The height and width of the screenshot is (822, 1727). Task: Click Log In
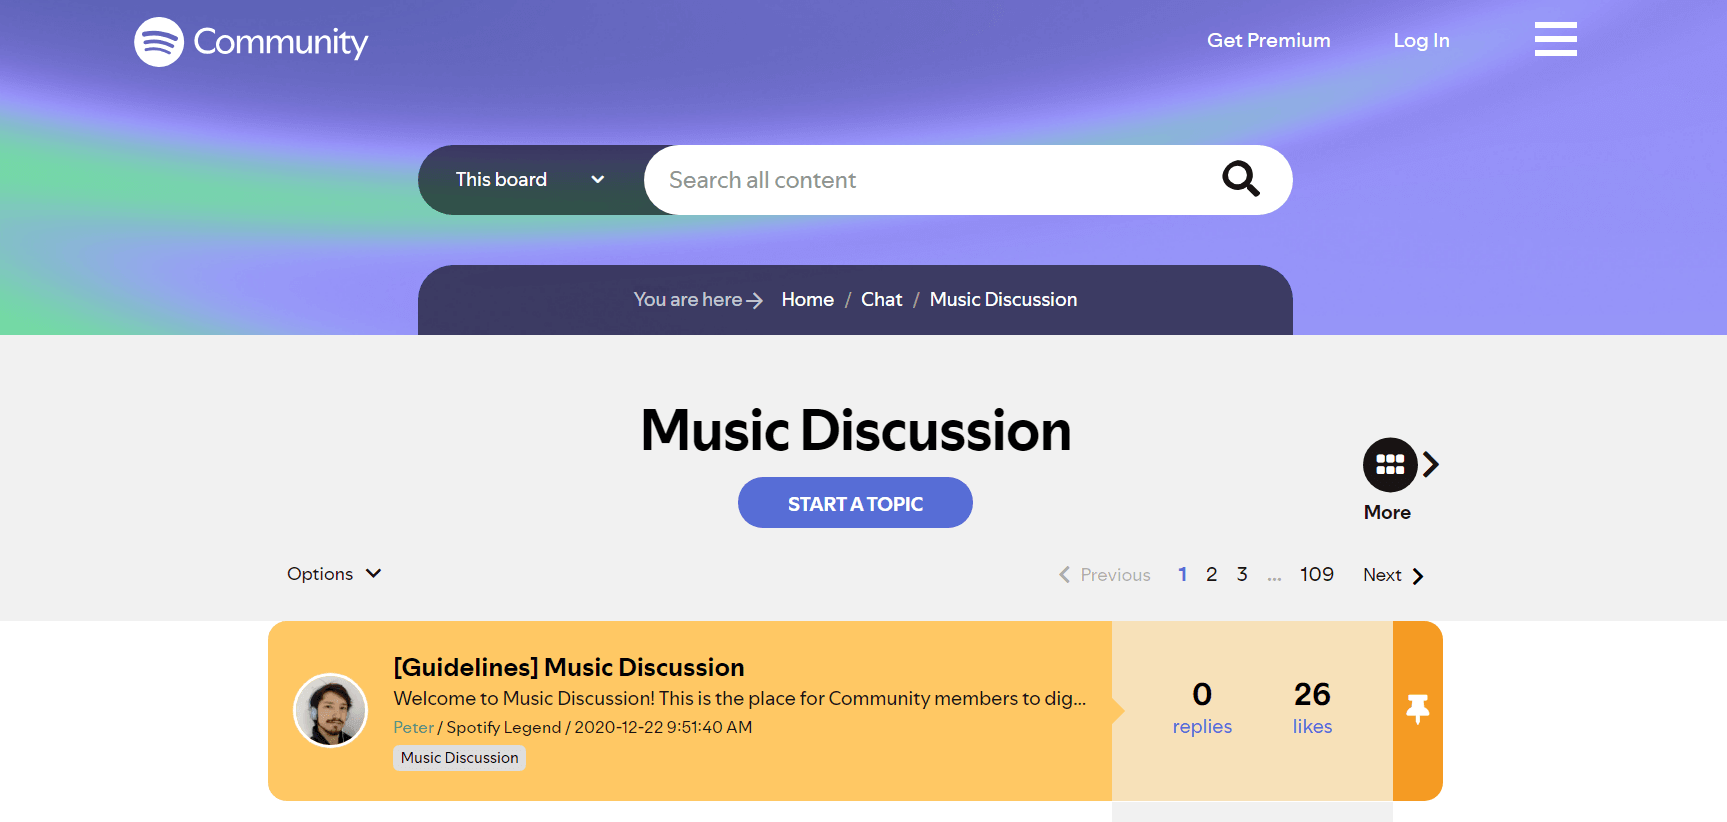1421,40
